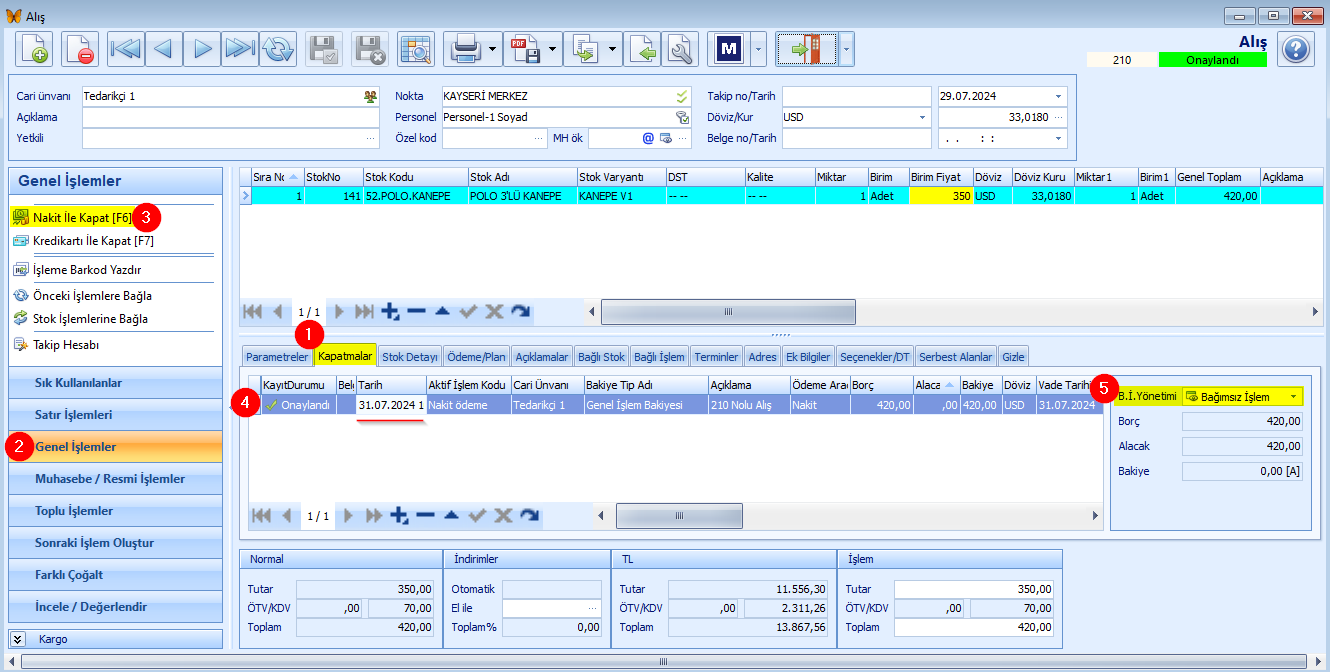This screenshot has height=672, width=1330.
Task: Open the Satır İşlemleri section
Action: [115, 415]
